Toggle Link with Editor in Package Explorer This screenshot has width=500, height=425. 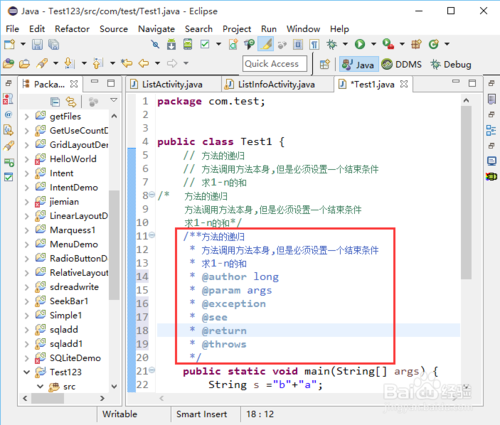pyautogui.click(x=71, y=101)
